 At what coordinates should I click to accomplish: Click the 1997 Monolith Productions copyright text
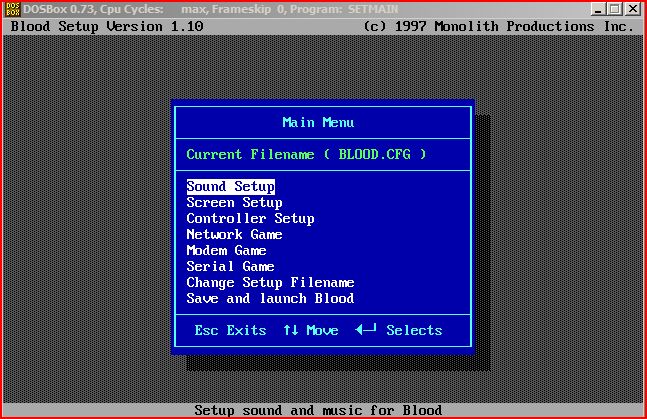[x=498, y=26]
